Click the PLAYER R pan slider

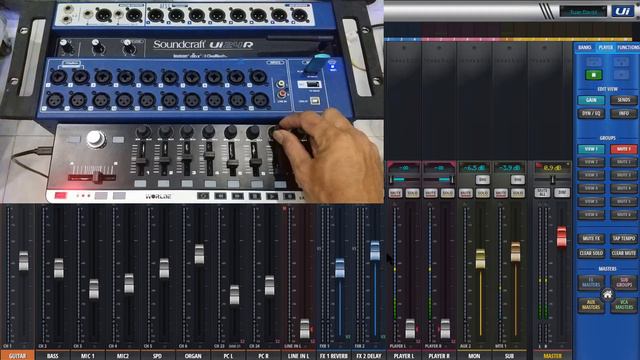439,180
